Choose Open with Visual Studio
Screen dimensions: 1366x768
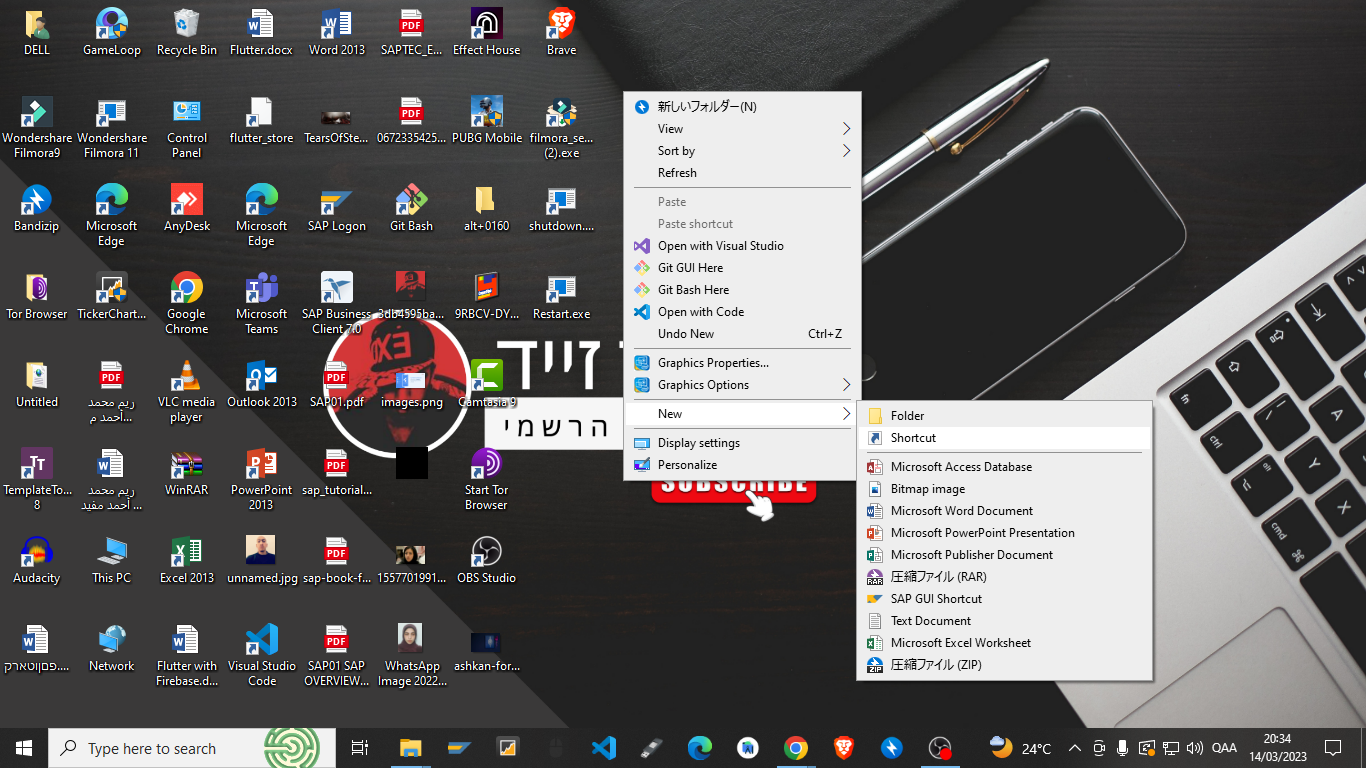tap(742, 246)
